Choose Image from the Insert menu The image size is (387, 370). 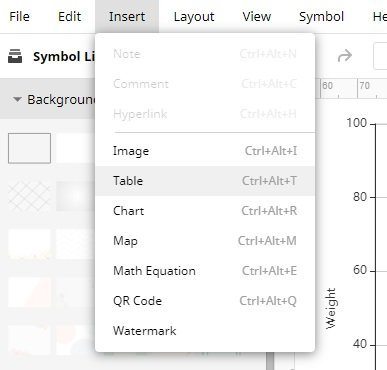(x=205, y=151)
